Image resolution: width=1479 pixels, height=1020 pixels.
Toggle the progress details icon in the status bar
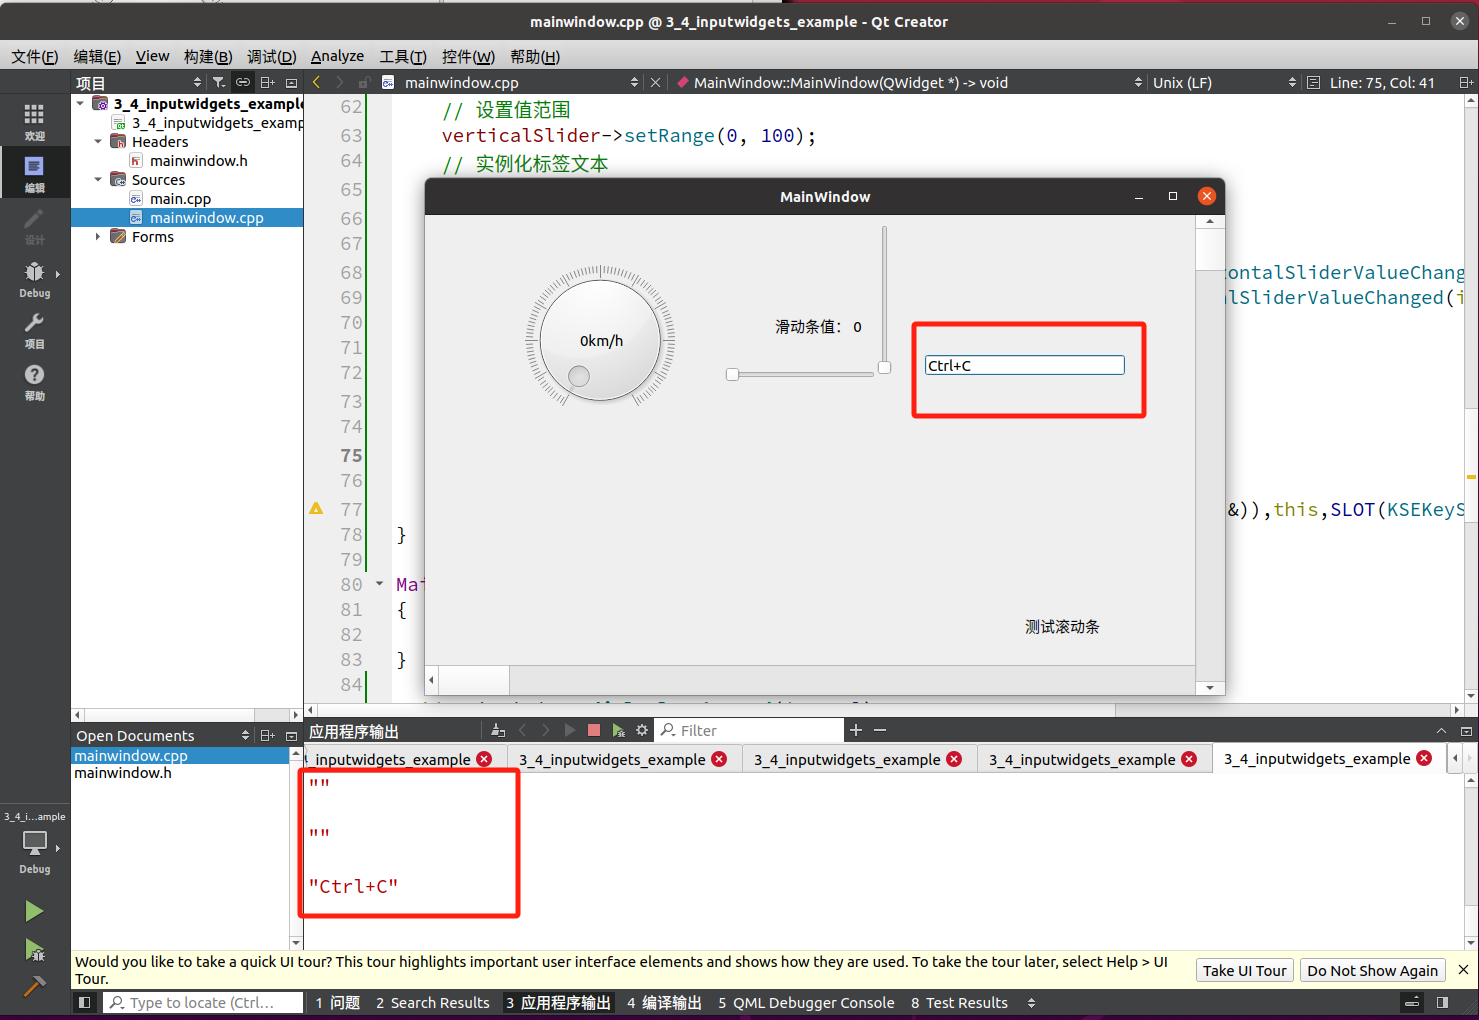[x=1412, y=1002]
